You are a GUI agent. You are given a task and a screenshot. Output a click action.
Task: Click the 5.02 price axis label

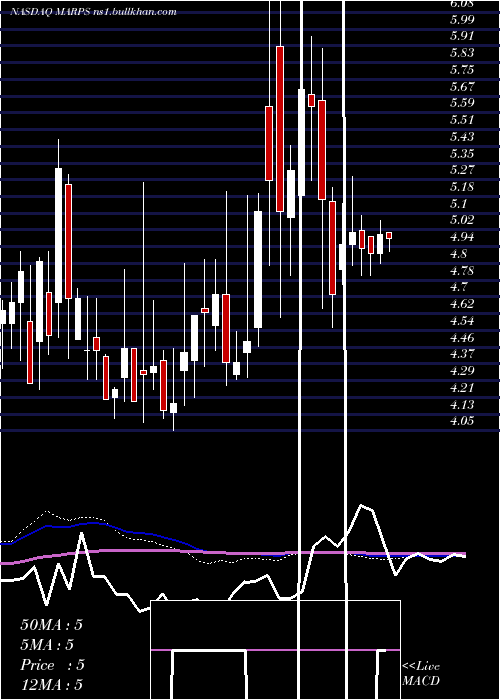tap(462, 221)
